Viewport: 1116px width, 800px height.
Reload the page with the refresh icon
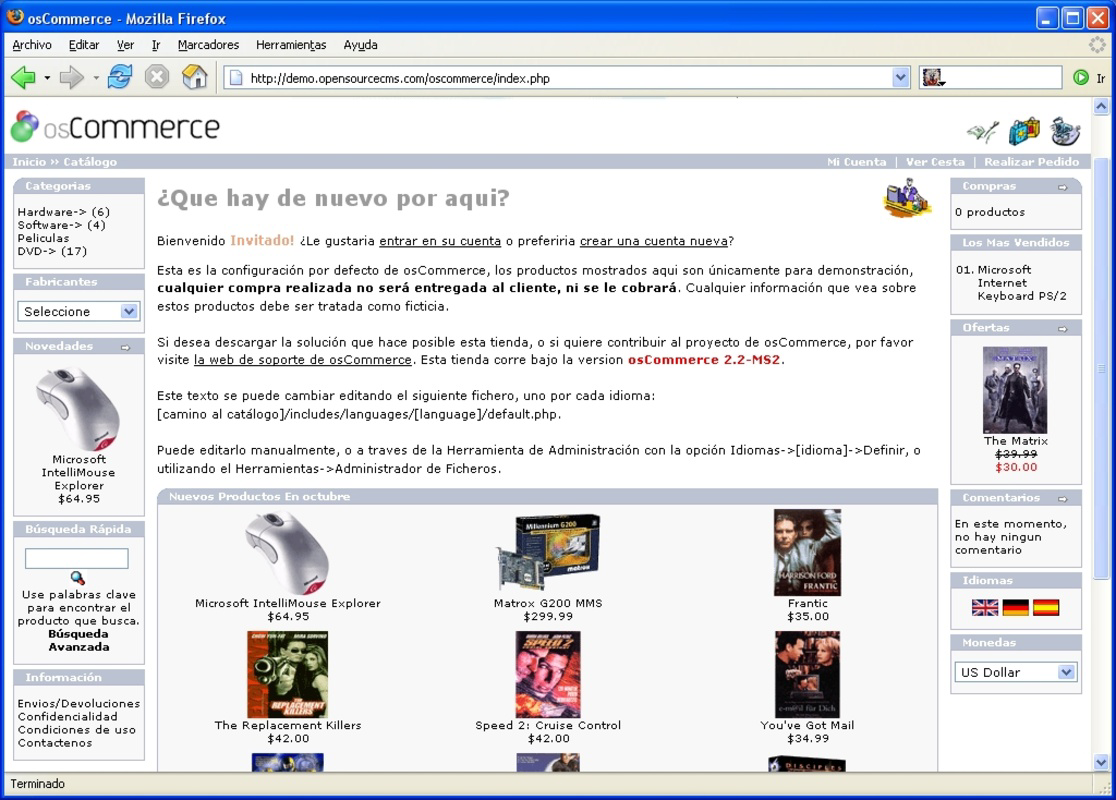[x=120, y=77]
